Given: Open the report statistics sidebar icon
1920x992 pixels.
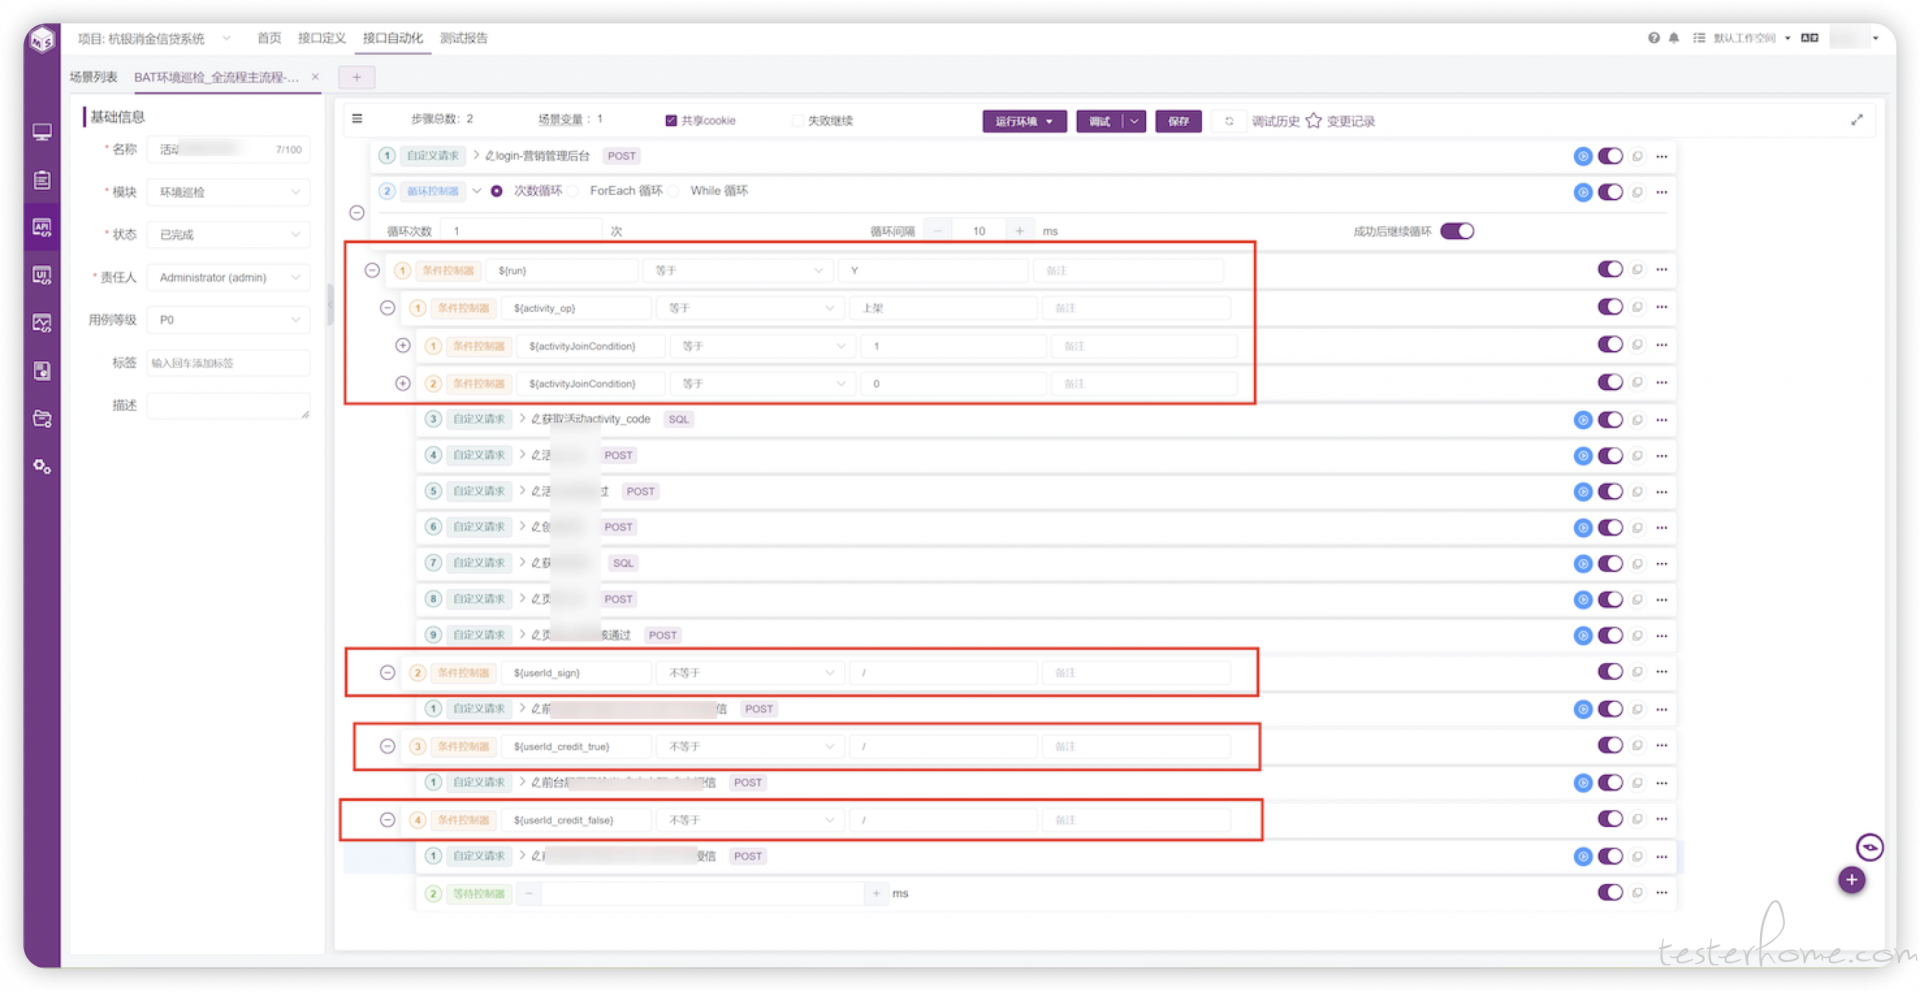Looking at the screenshot, I should pos(42,371).
